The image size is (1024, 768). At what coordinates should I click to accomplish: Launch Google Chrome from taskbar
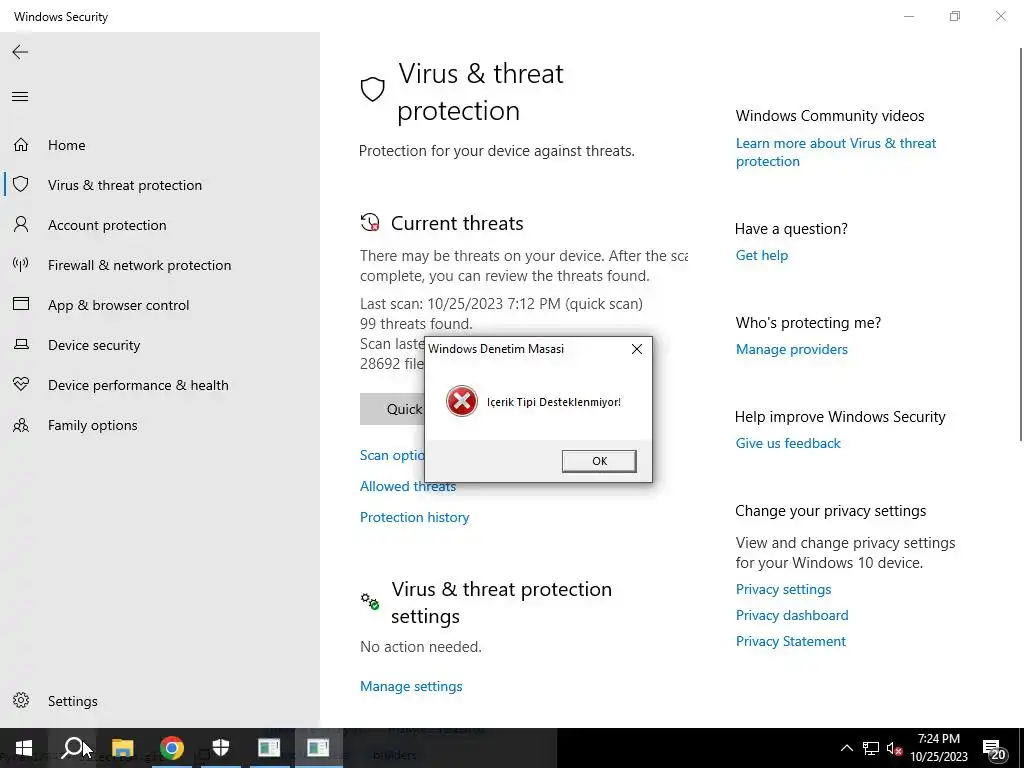click(172, 748)
